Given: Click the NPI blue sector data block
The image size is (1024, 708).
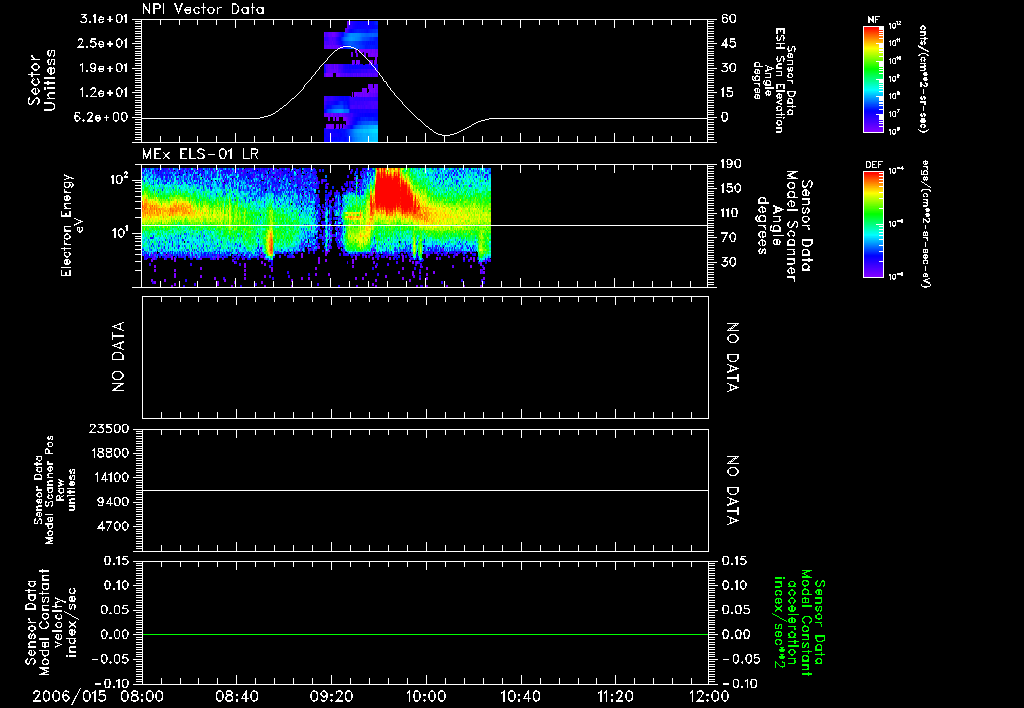Looking at the screenshot, I should (351, 81).
